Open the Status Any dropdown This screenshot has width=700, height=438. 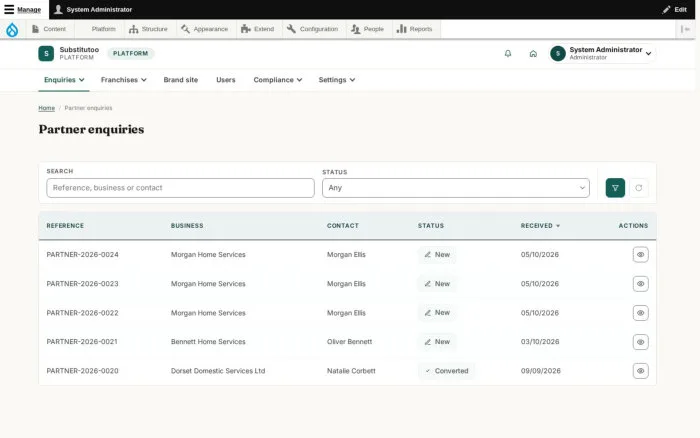(x=456, y=188)
